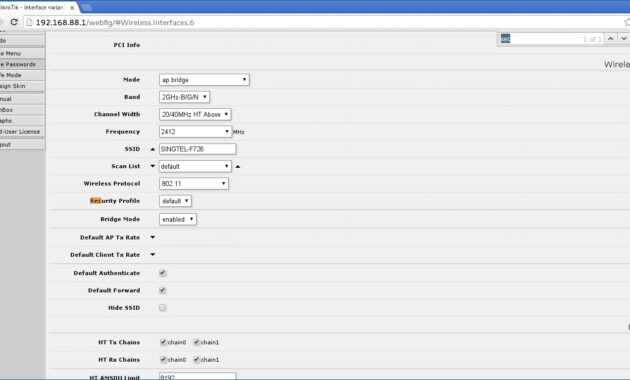Toggle HT Tx Chains chain1 checkbox
630x380 pixels.
click(196, 342)
